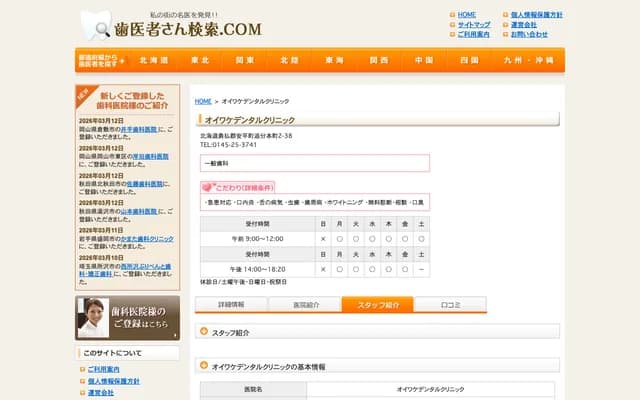Click the HOME link in top header
The width and height of the screenshot is (640, 400).
(467, 15)
